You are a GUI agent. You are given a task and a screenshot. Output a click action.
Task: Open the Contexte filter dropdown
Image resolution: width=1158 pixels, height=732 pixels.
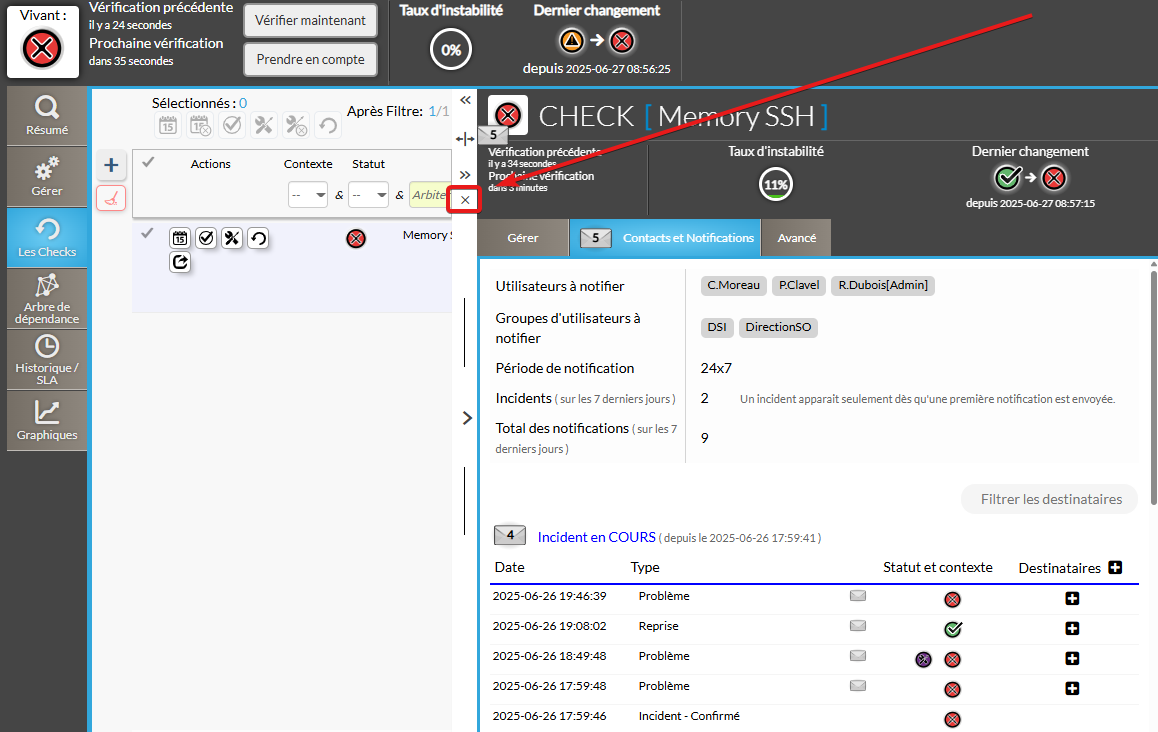coord(308,195)
